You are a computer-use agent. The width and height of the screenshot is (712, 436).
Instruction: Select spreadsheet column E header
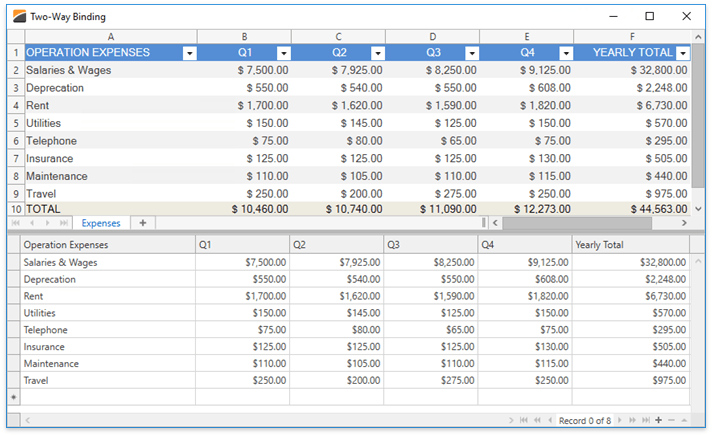(x=527, y=37)
